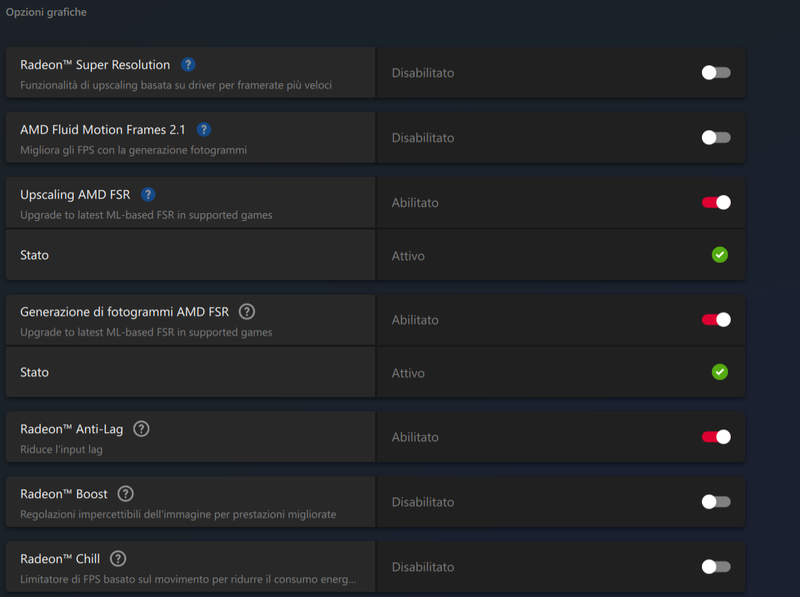Click green check icon under Upscaling AMD FSR
This screenshot has height=597, width=800.
click(x=720, y=255)
